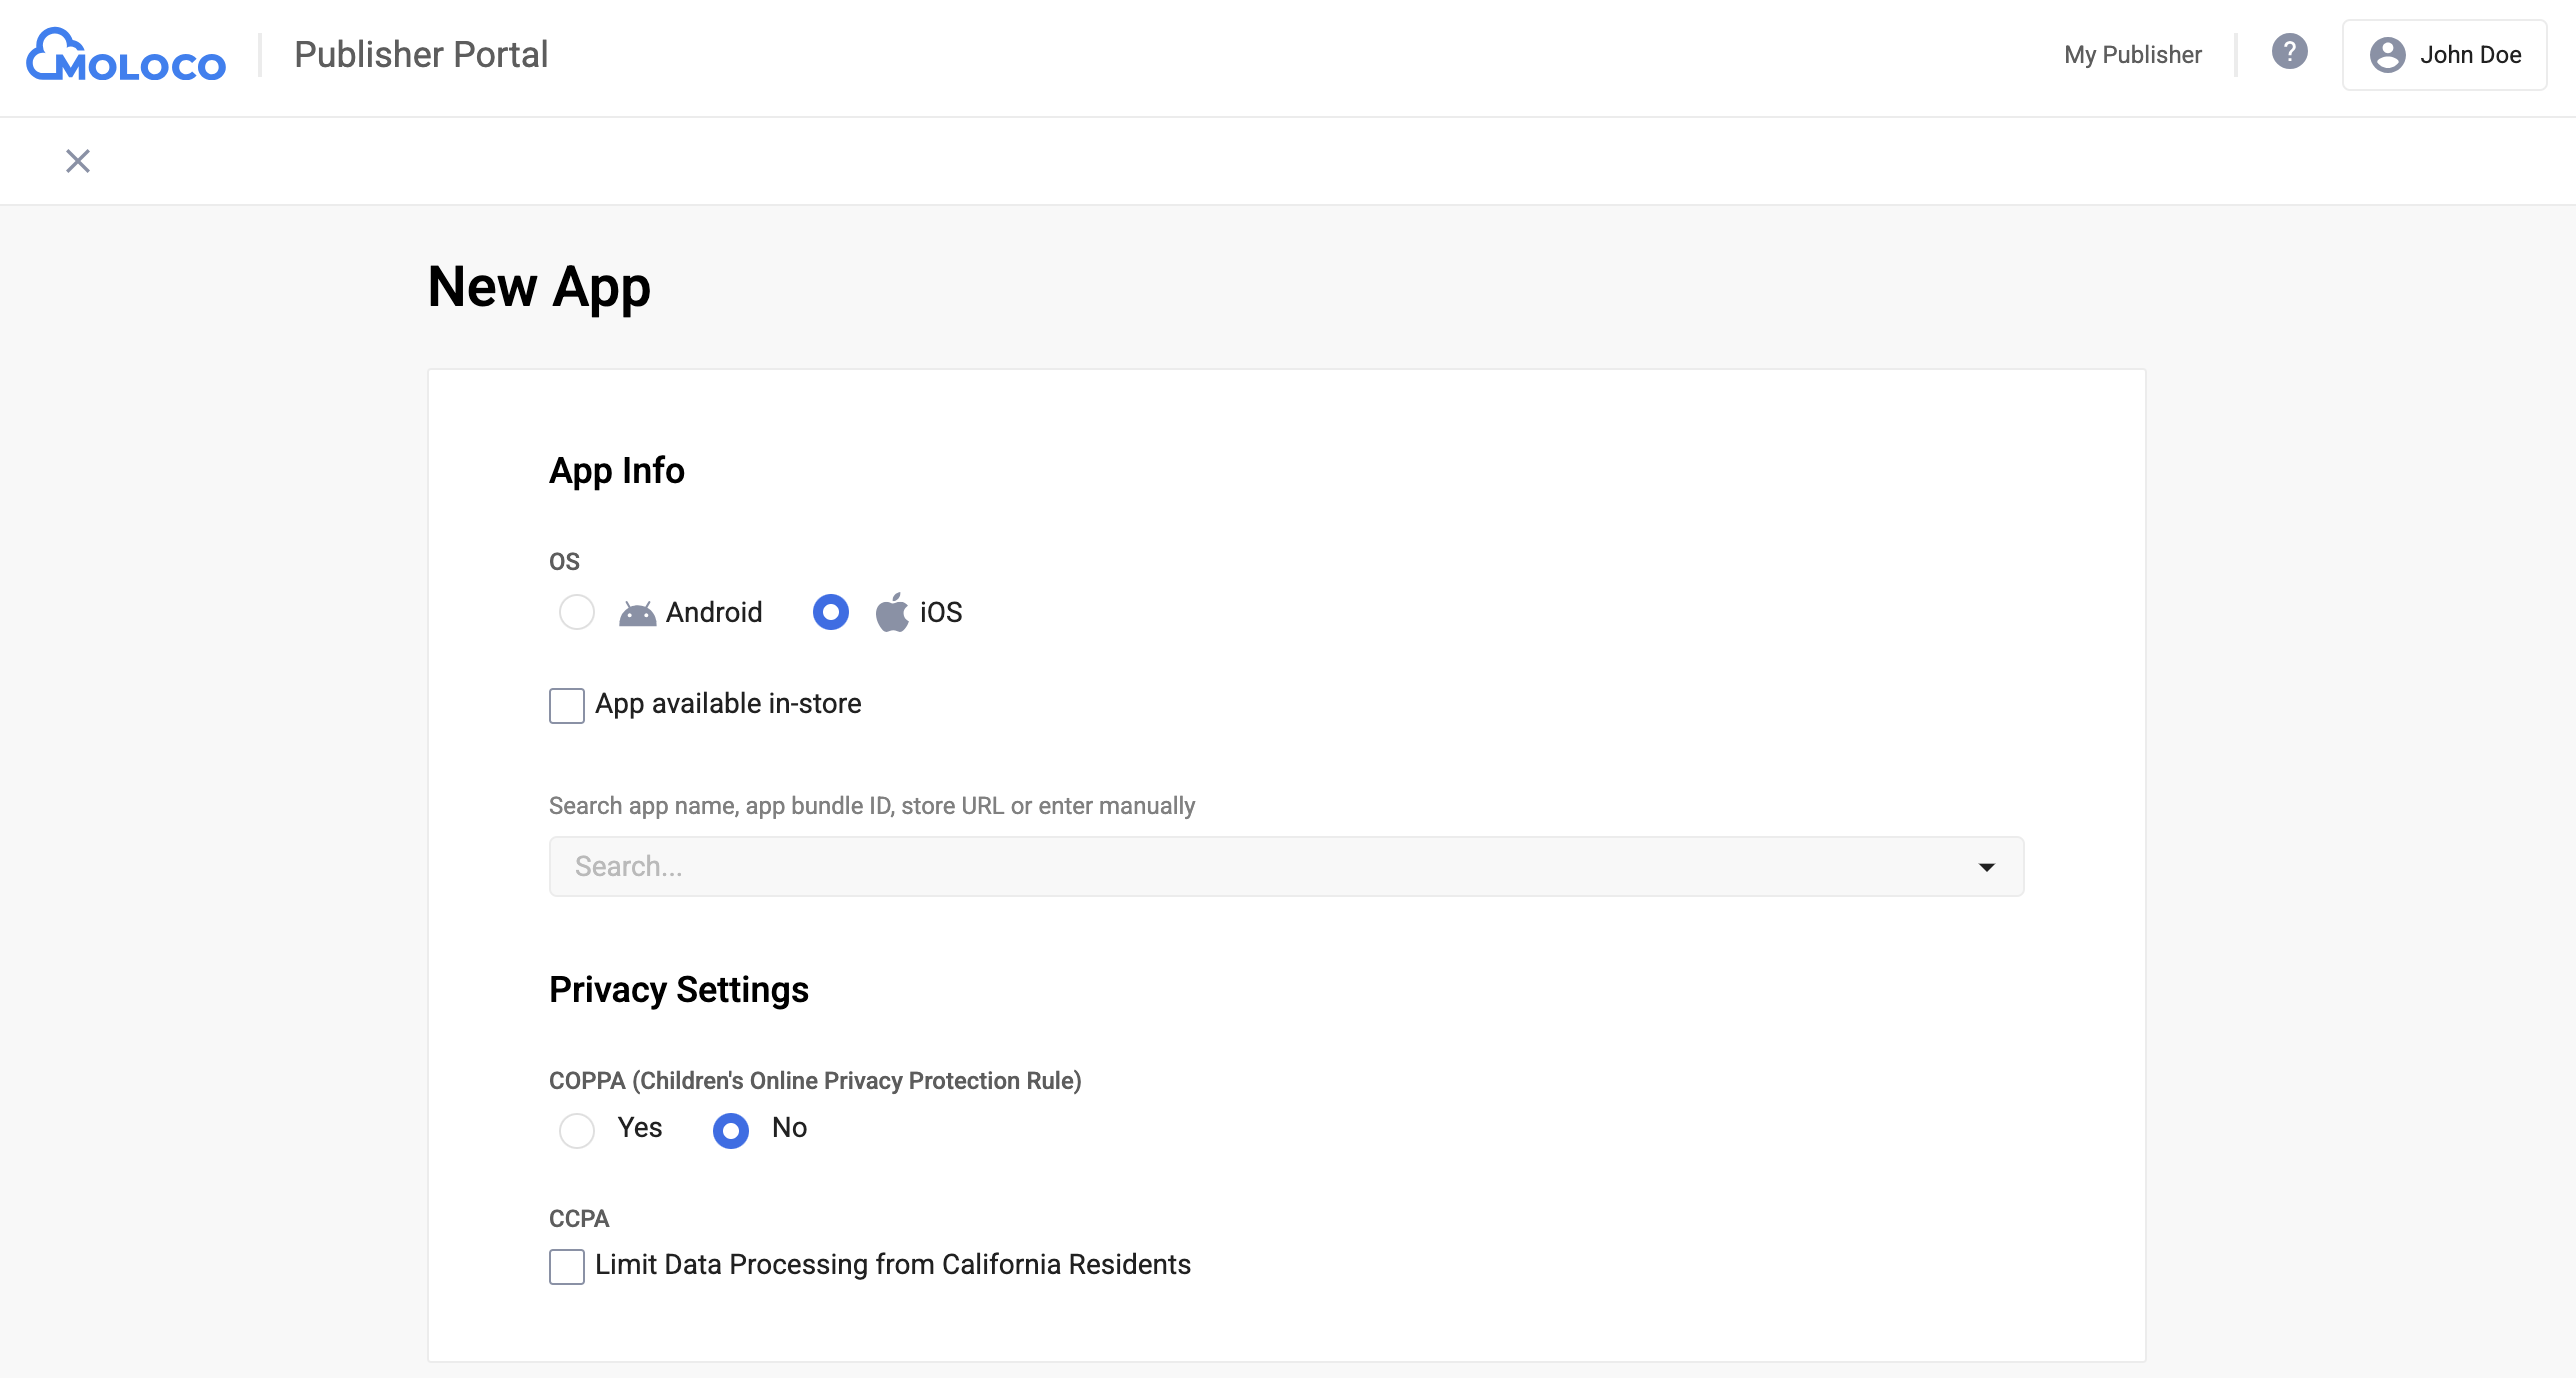2576x1378 pixels.
Task: Choose No for COPPA
Action: (731, 1131)
